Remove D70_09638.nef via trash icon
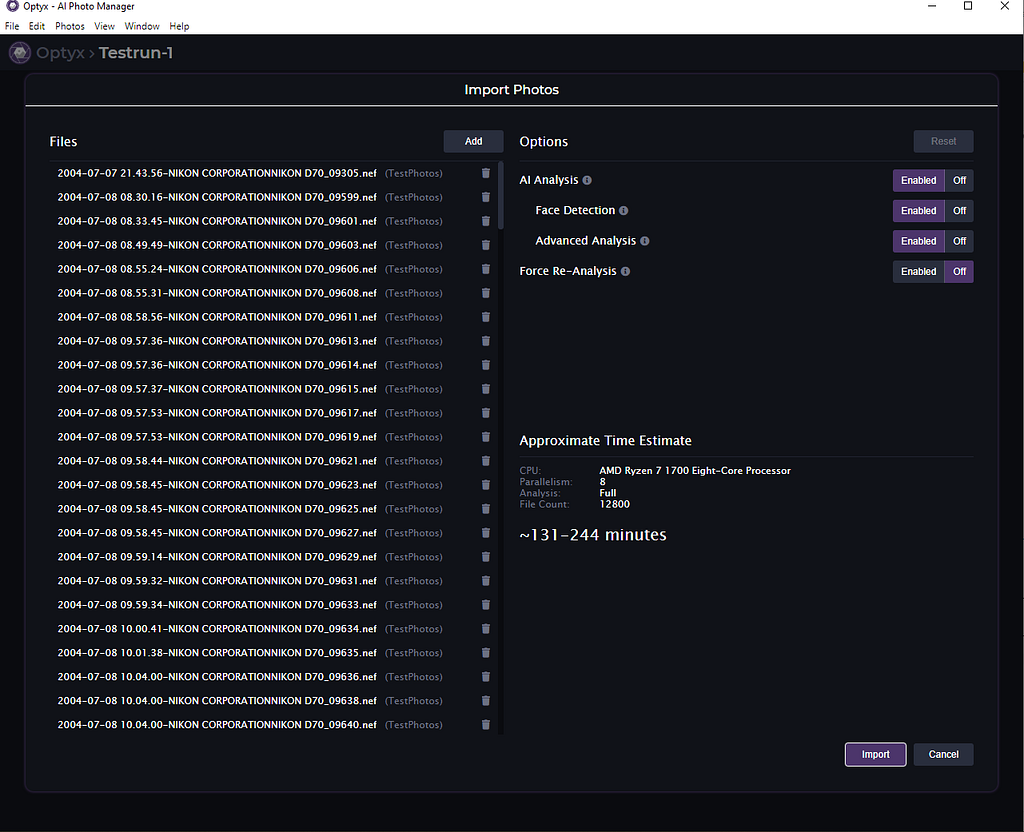 coord(485,701)
